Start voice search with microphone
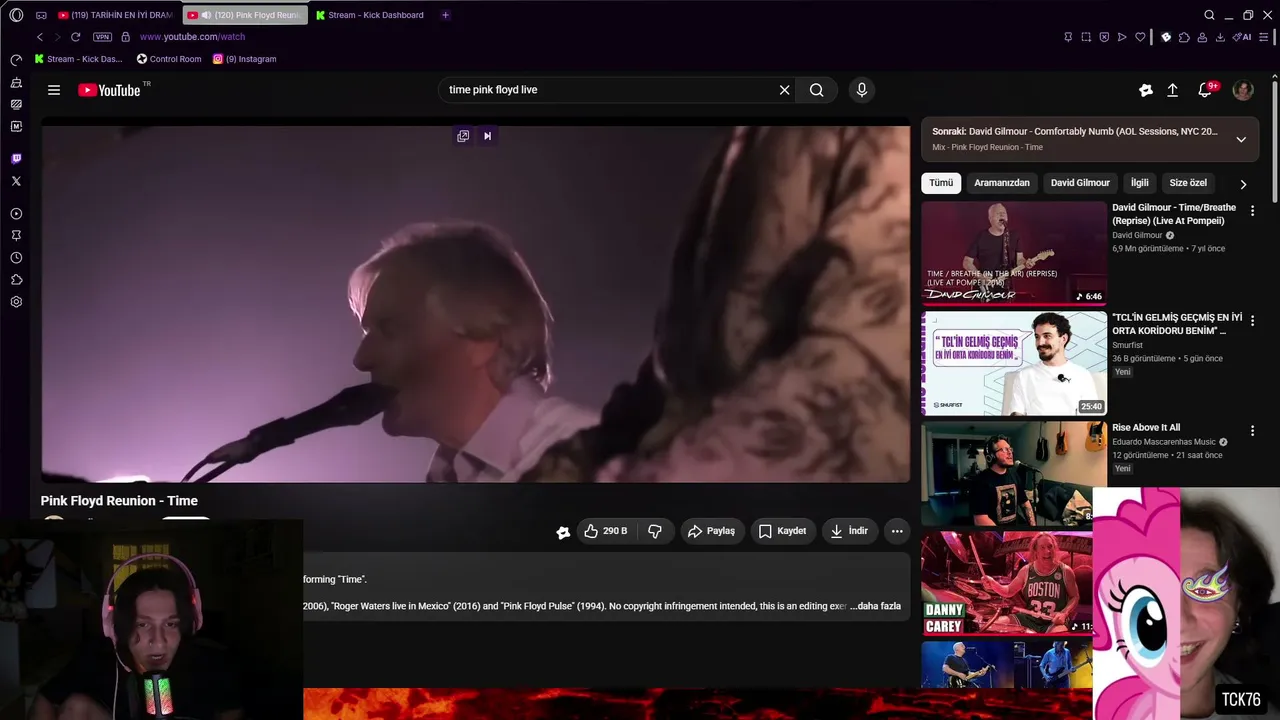1280x720 pixels. click(x=862, y=90)
